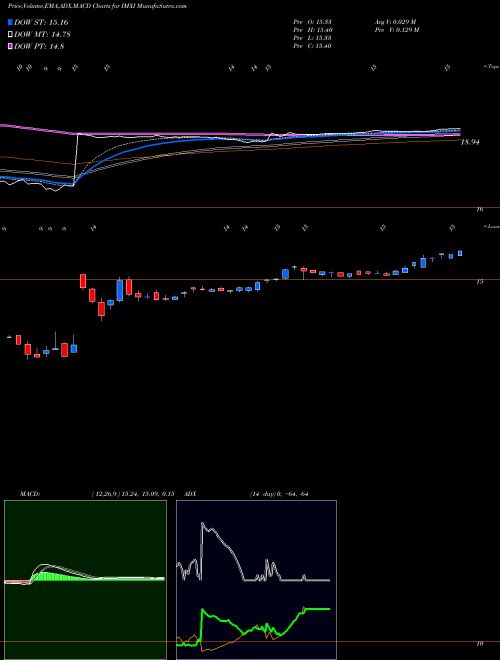Click the 15 price axis label beside the candles
Viewport: 500px width, 660px height.
tap(480, 282)
